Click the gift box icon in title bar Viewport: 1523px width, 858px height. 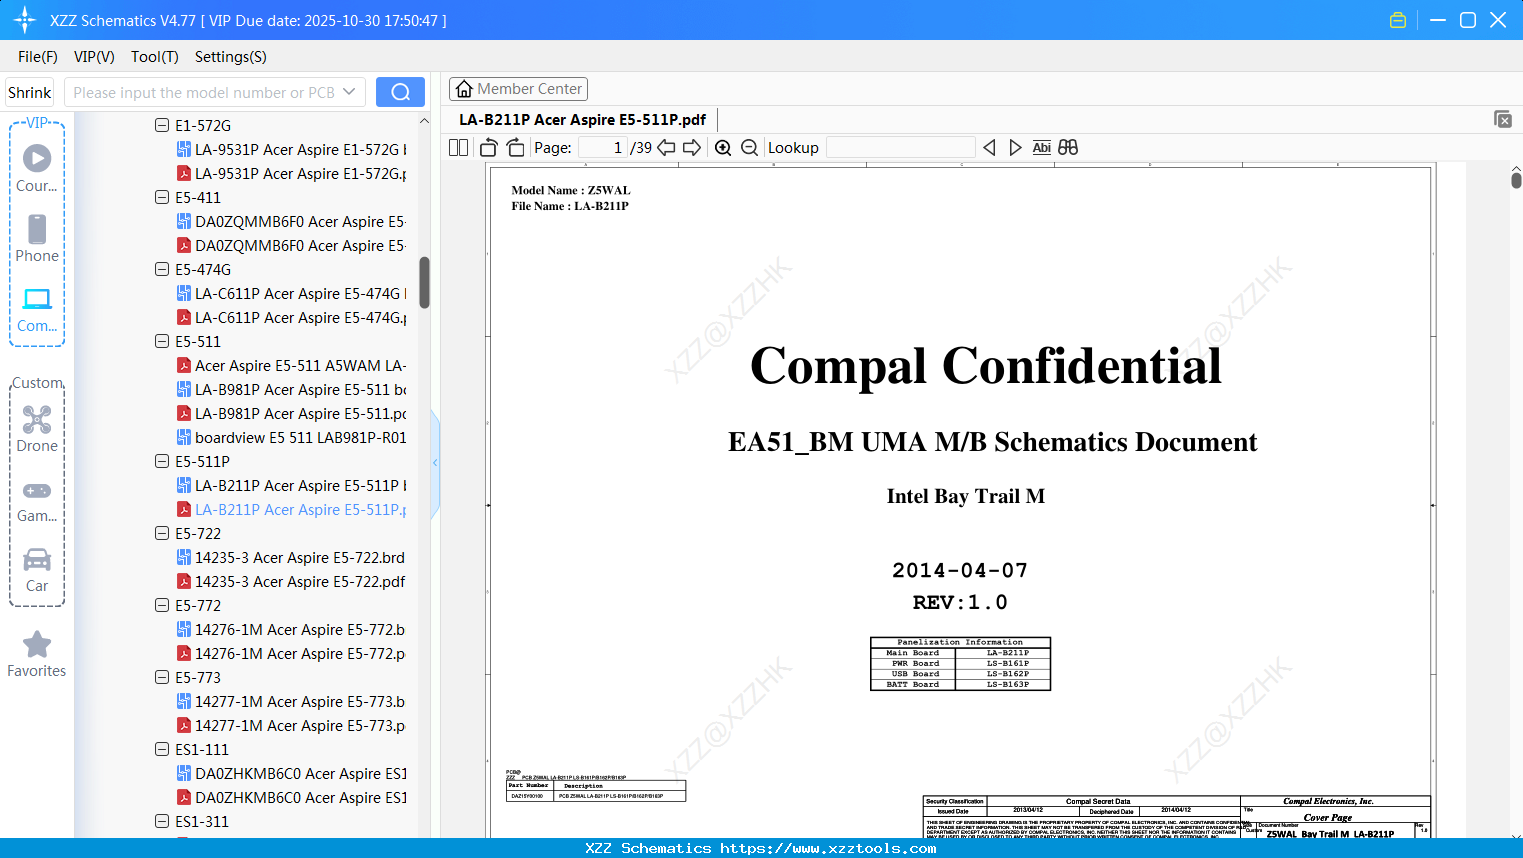1398,20
